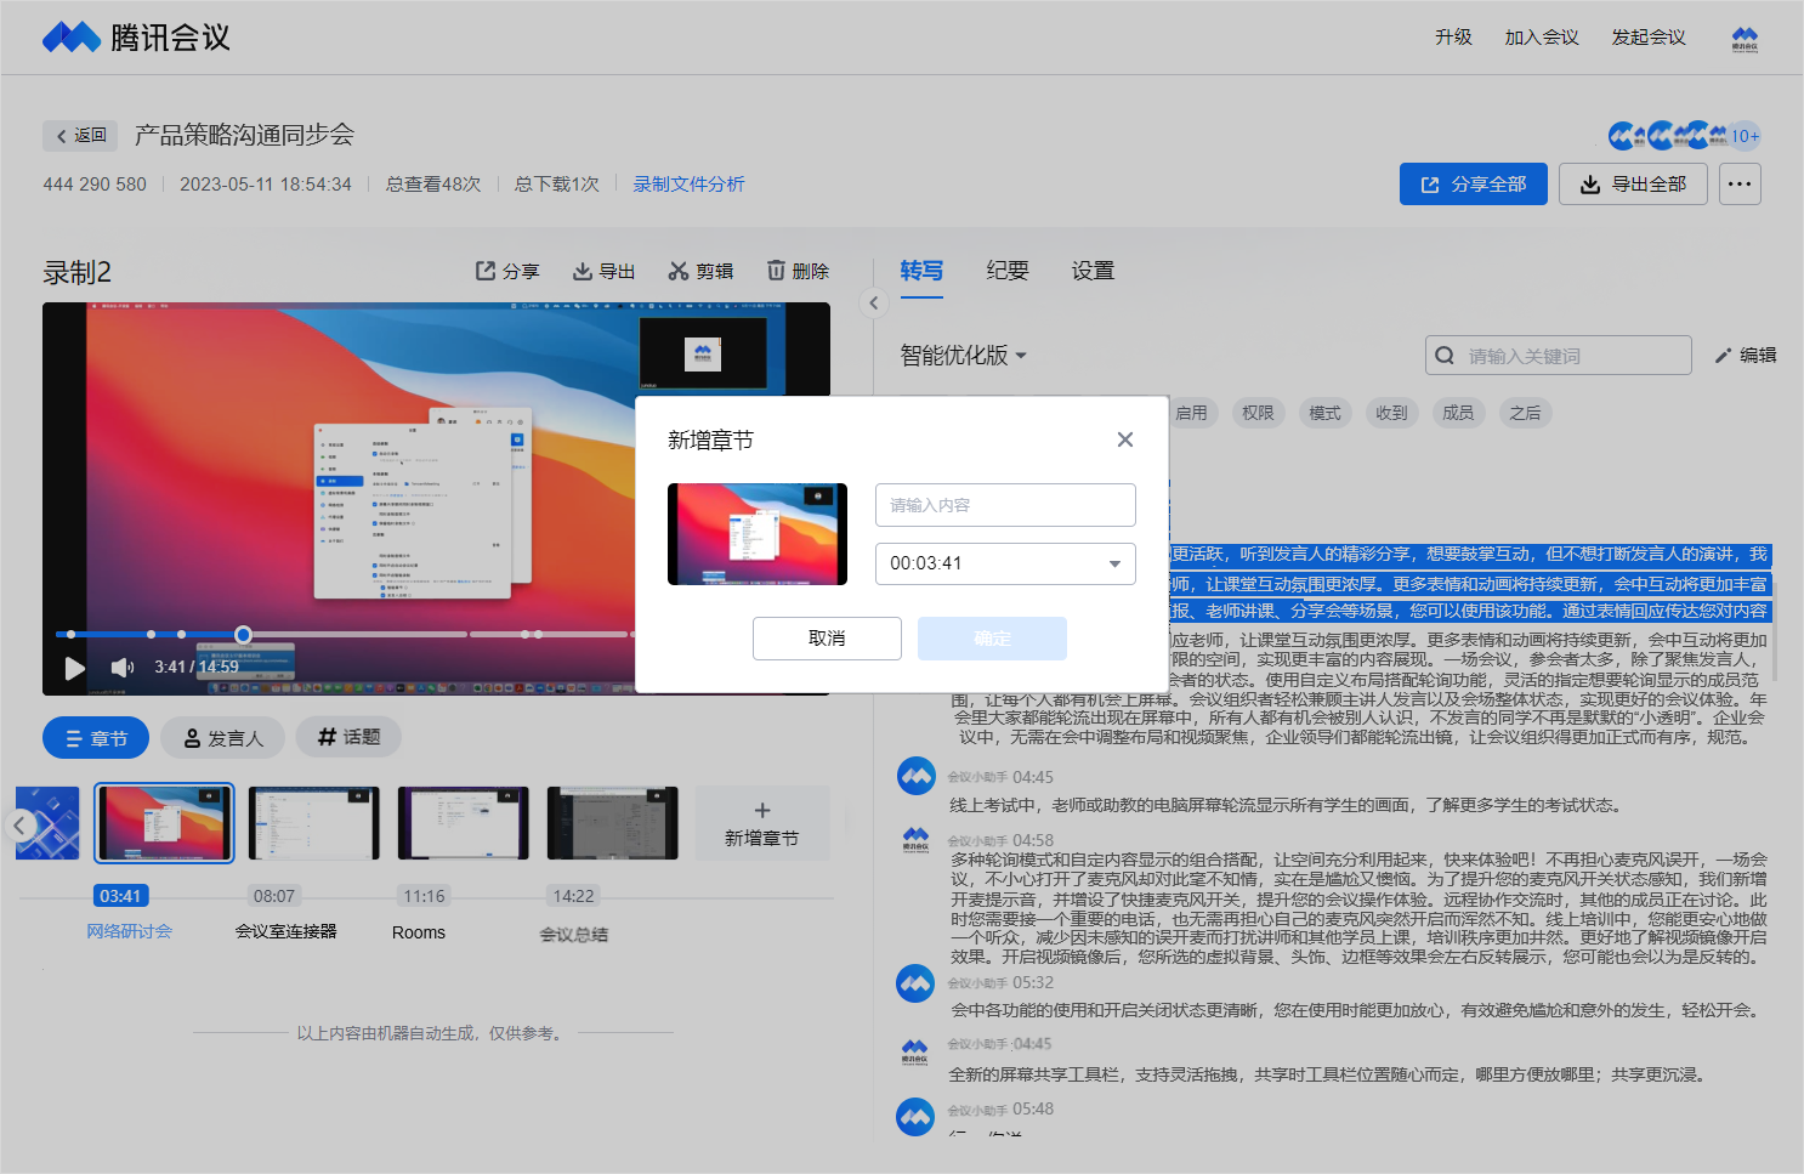Viewport: 1804px width, 1174px height.
Task: Click the 14:22 timeline marker
Action: click(x=574, y=896)
